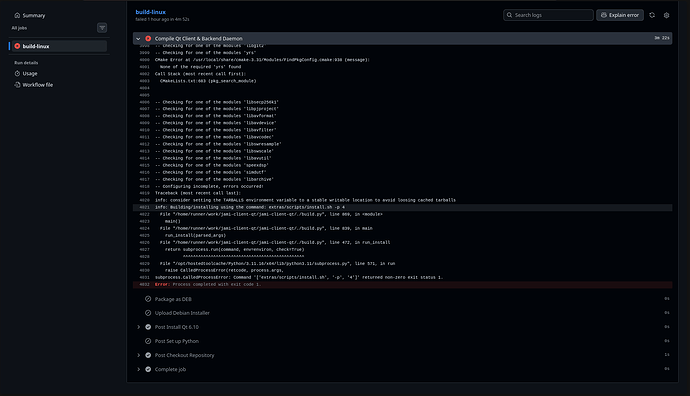Click log line number 4000
Screen dimensions: 690x396
coord(144,60)
